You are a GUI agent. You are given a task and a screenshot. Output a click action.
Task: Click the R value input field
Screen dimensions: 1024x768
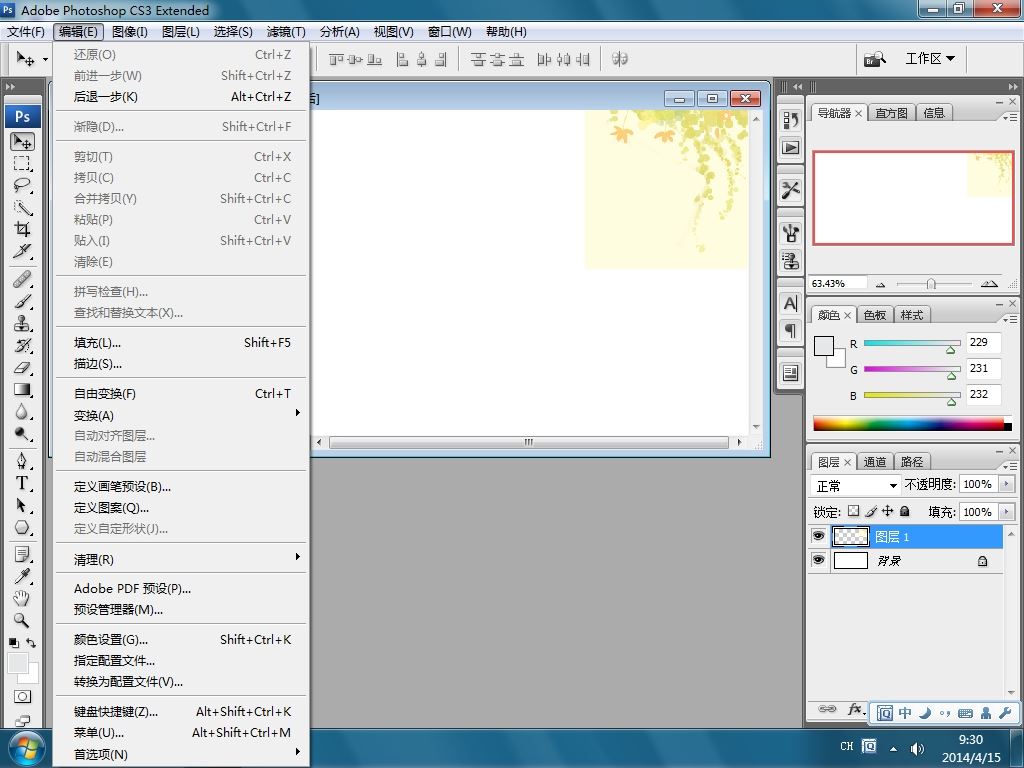[984, 342]
